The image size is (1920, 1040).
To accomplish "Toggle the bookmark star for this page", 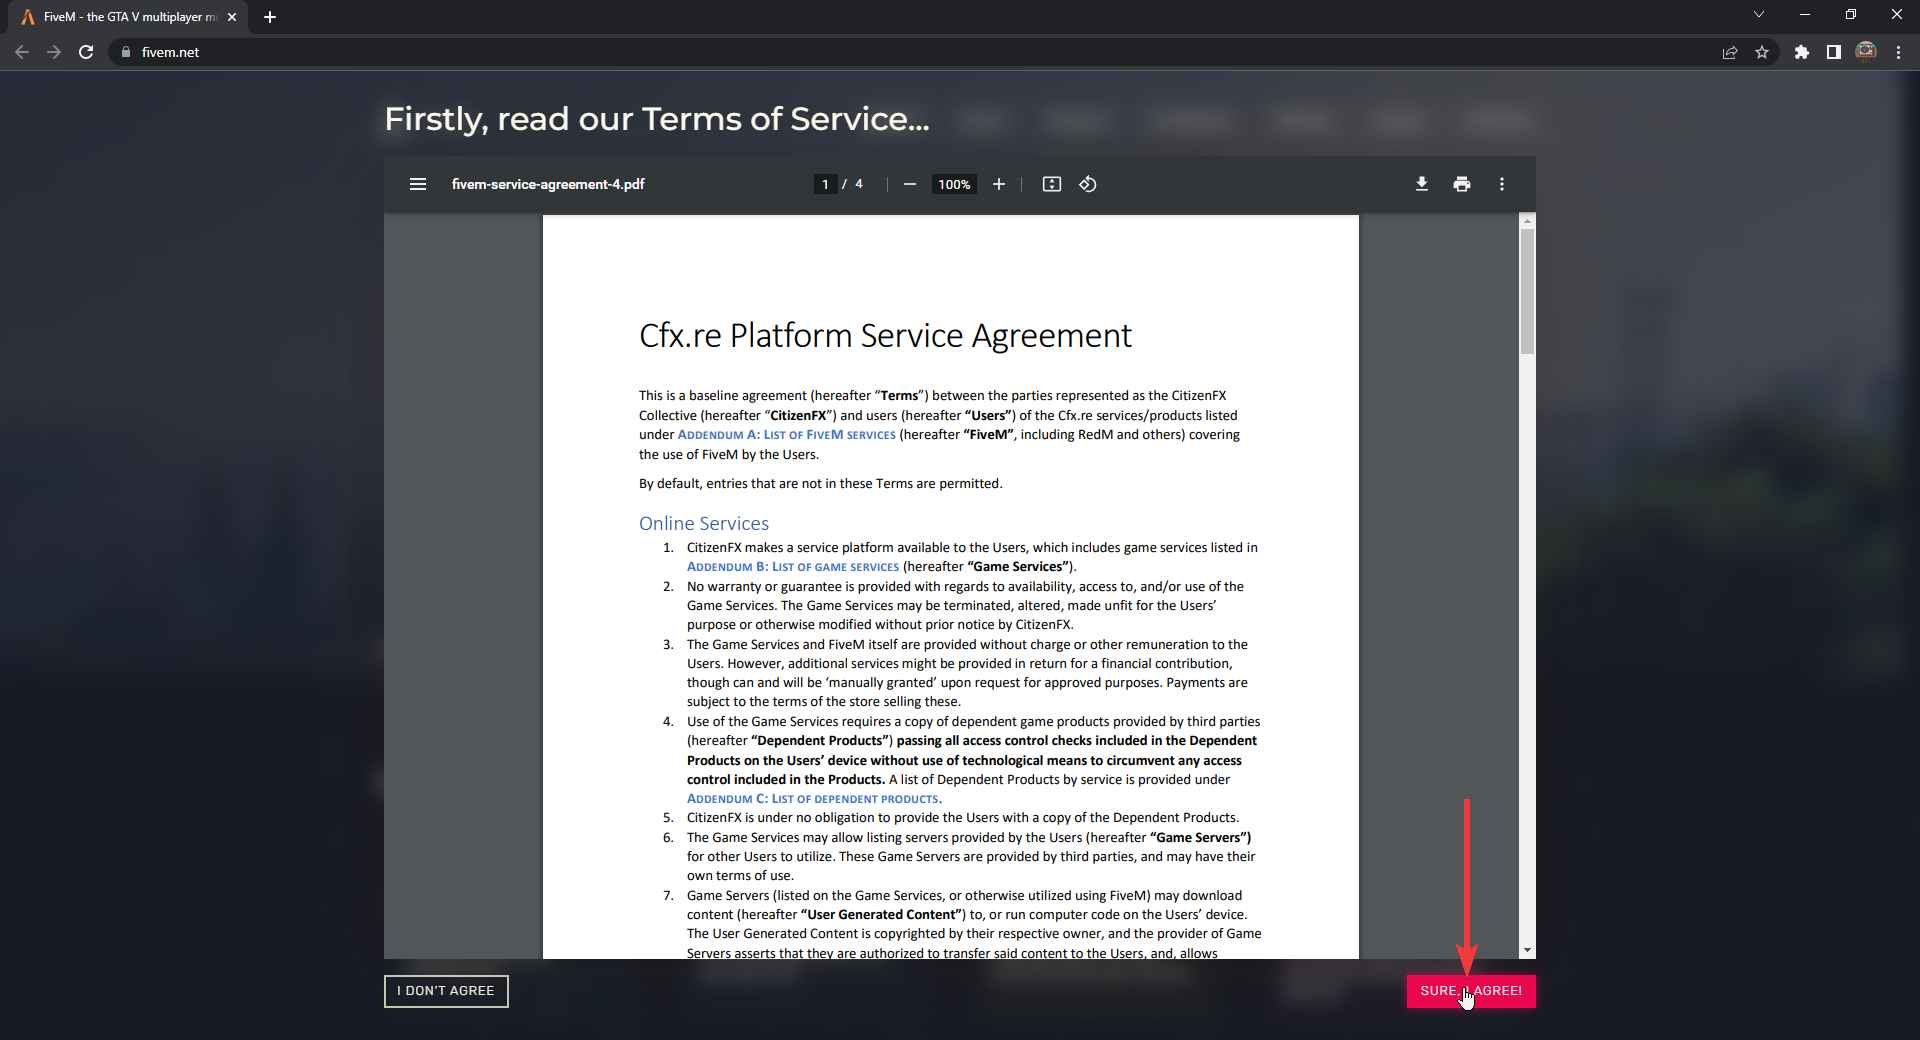I will (x=1764, y=52).
